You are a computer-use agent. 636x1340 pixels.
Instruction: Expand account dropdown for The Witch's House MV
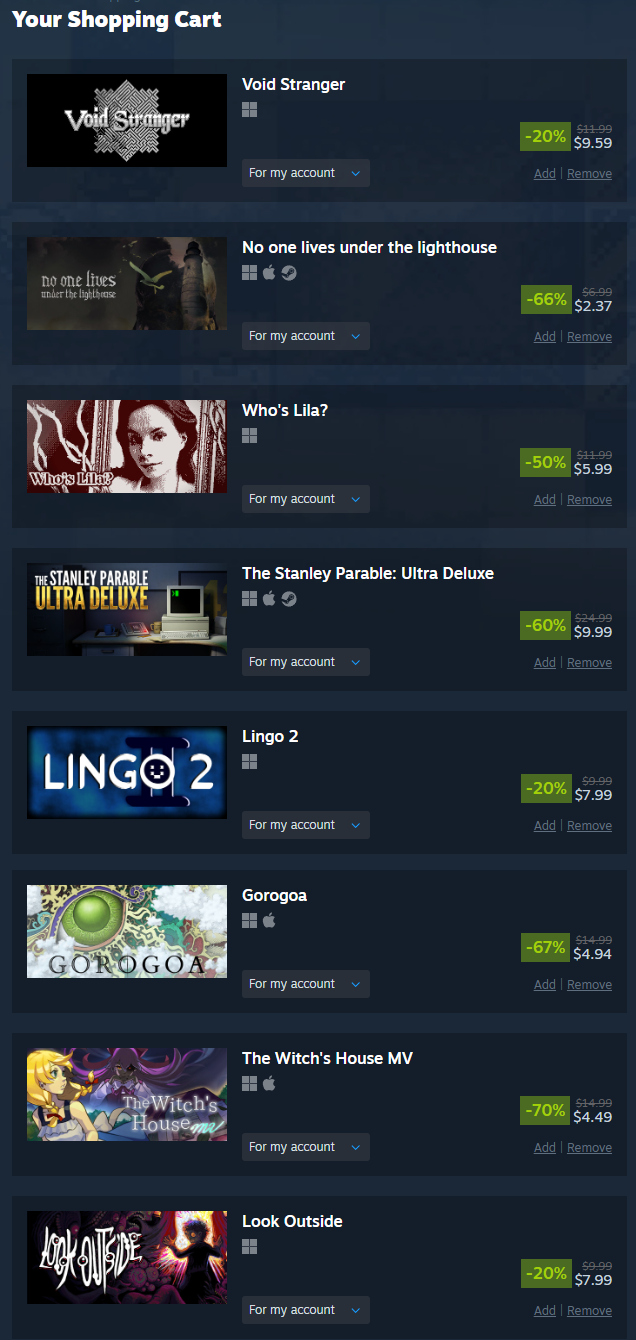coord(306,1147)
